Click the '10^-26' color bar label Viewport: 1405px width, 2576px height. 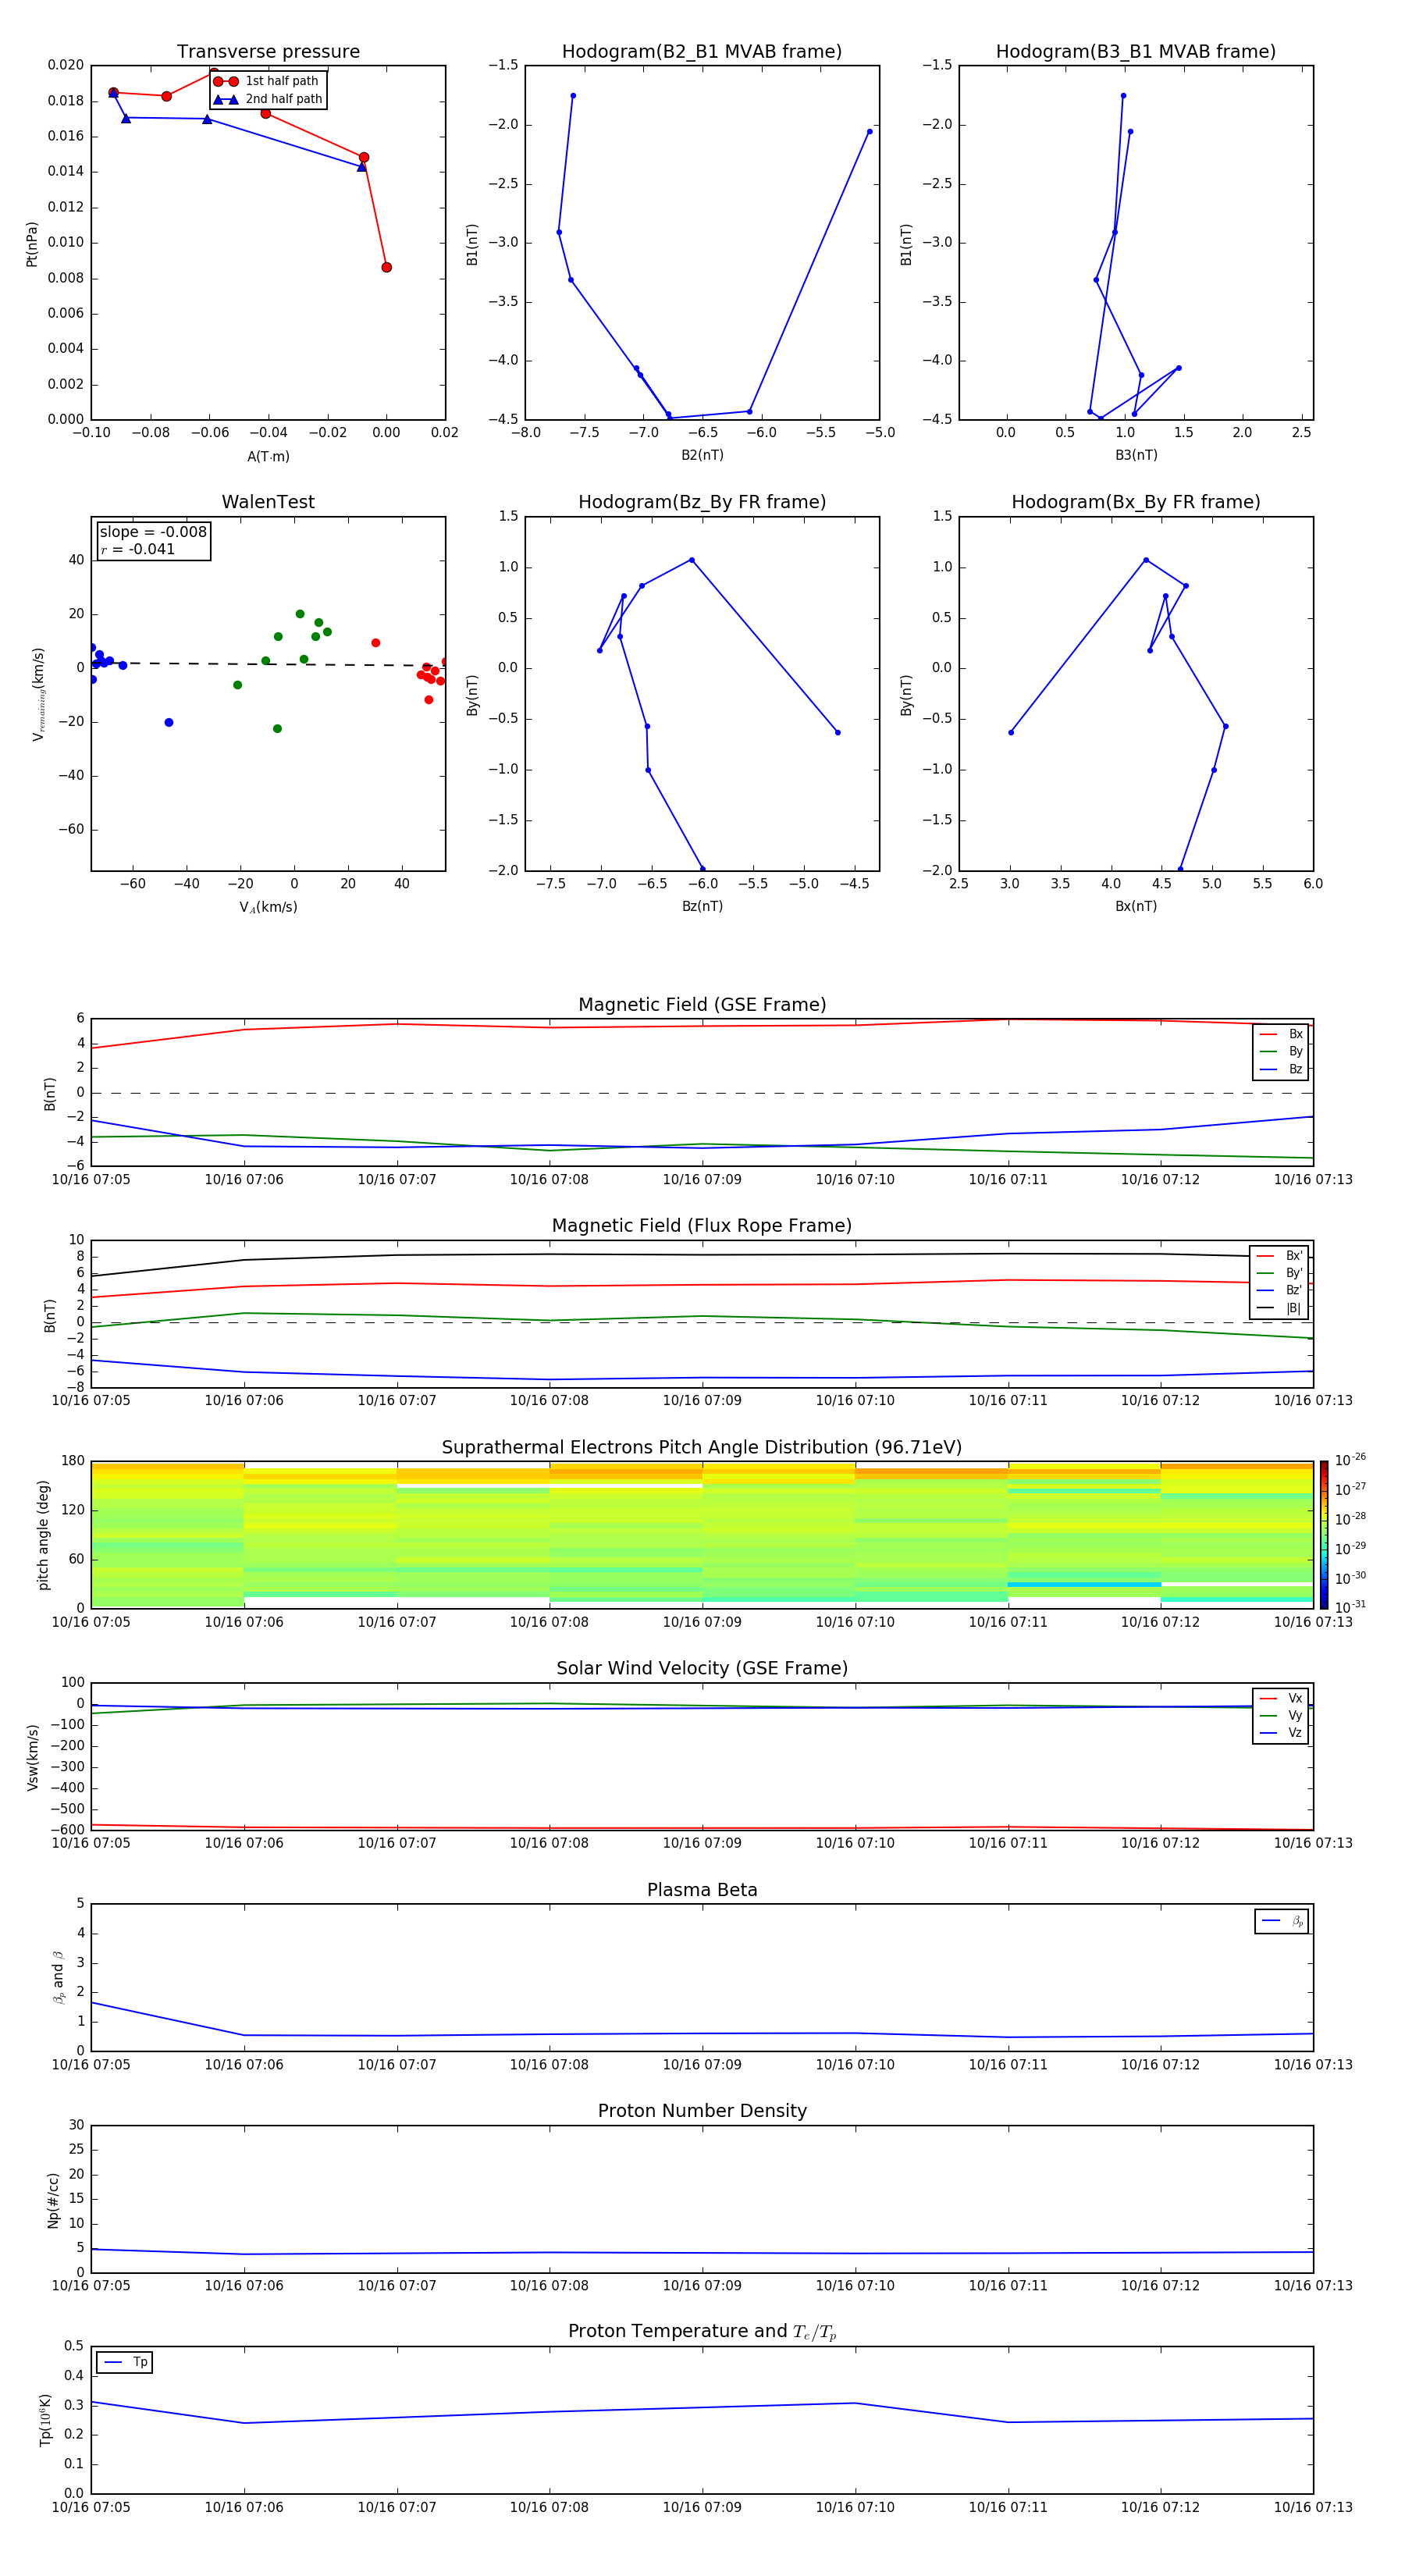(1350, 1460)
